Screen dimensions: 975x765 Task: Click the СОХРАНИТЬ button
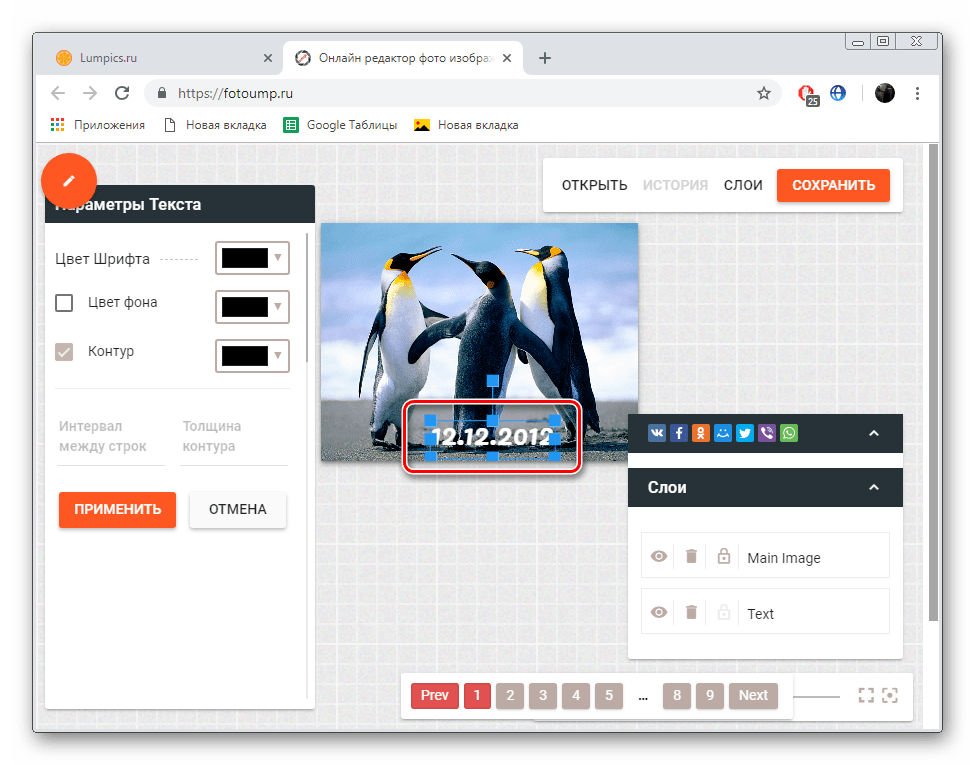(x=833, y=185)
